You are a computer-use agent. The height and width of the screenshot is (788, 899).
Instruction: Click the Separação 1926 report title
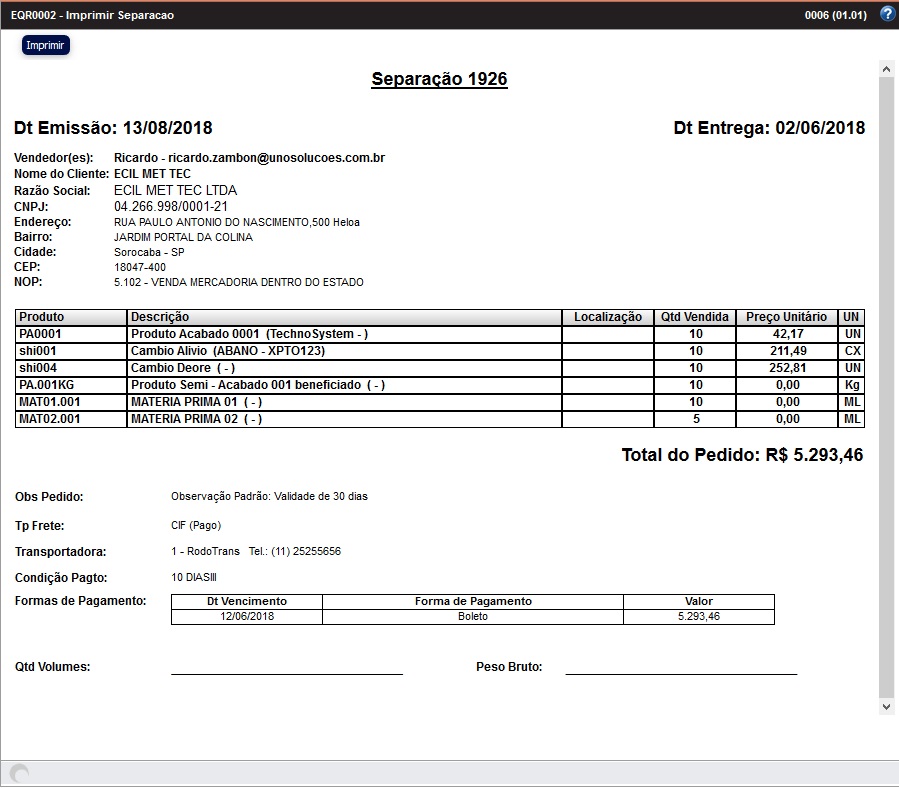tap(439, 78)
